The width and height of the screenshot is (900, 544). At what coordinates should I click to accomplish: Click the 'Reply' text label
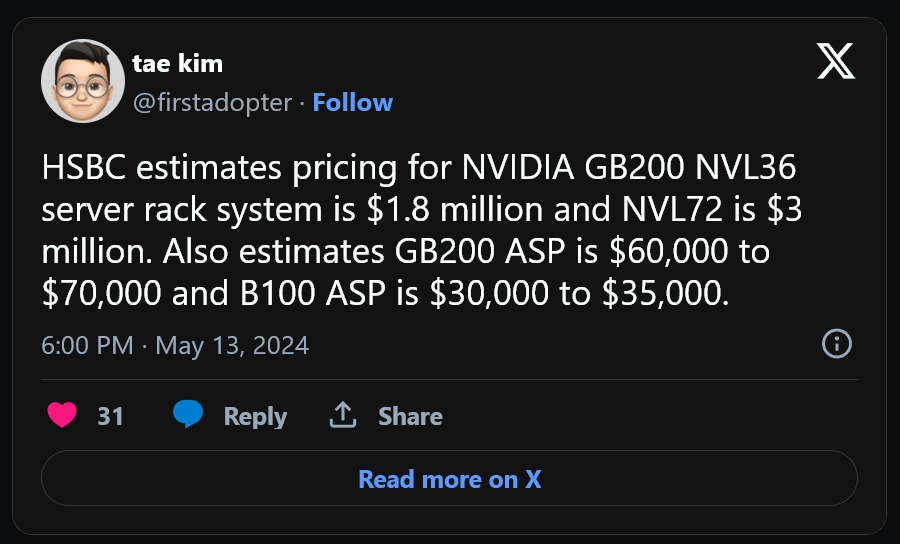click(255, 416)
